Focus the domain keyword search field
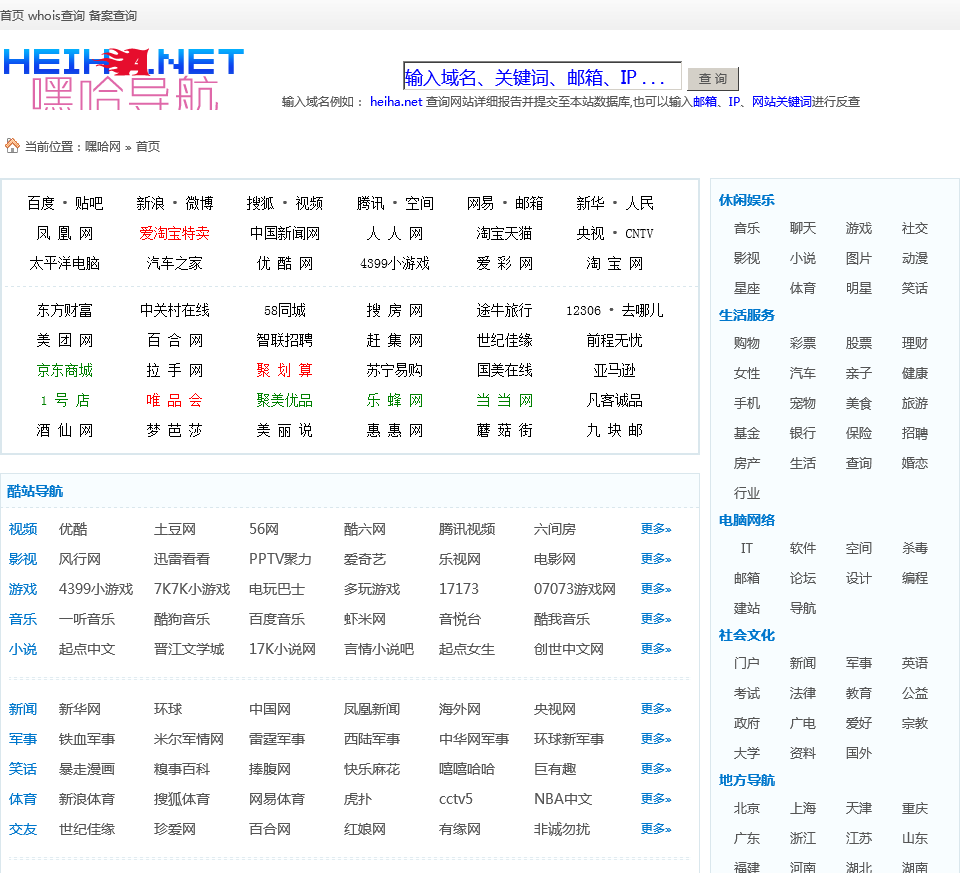This screenshot has height=873, width=960. click(542, 77)
